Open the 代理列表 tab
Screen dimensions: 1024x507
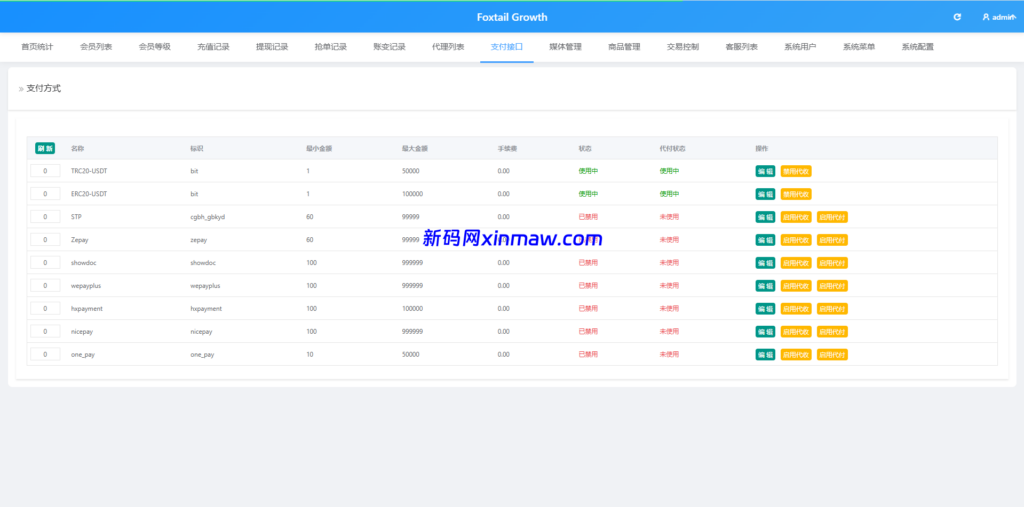pos(448,47)
